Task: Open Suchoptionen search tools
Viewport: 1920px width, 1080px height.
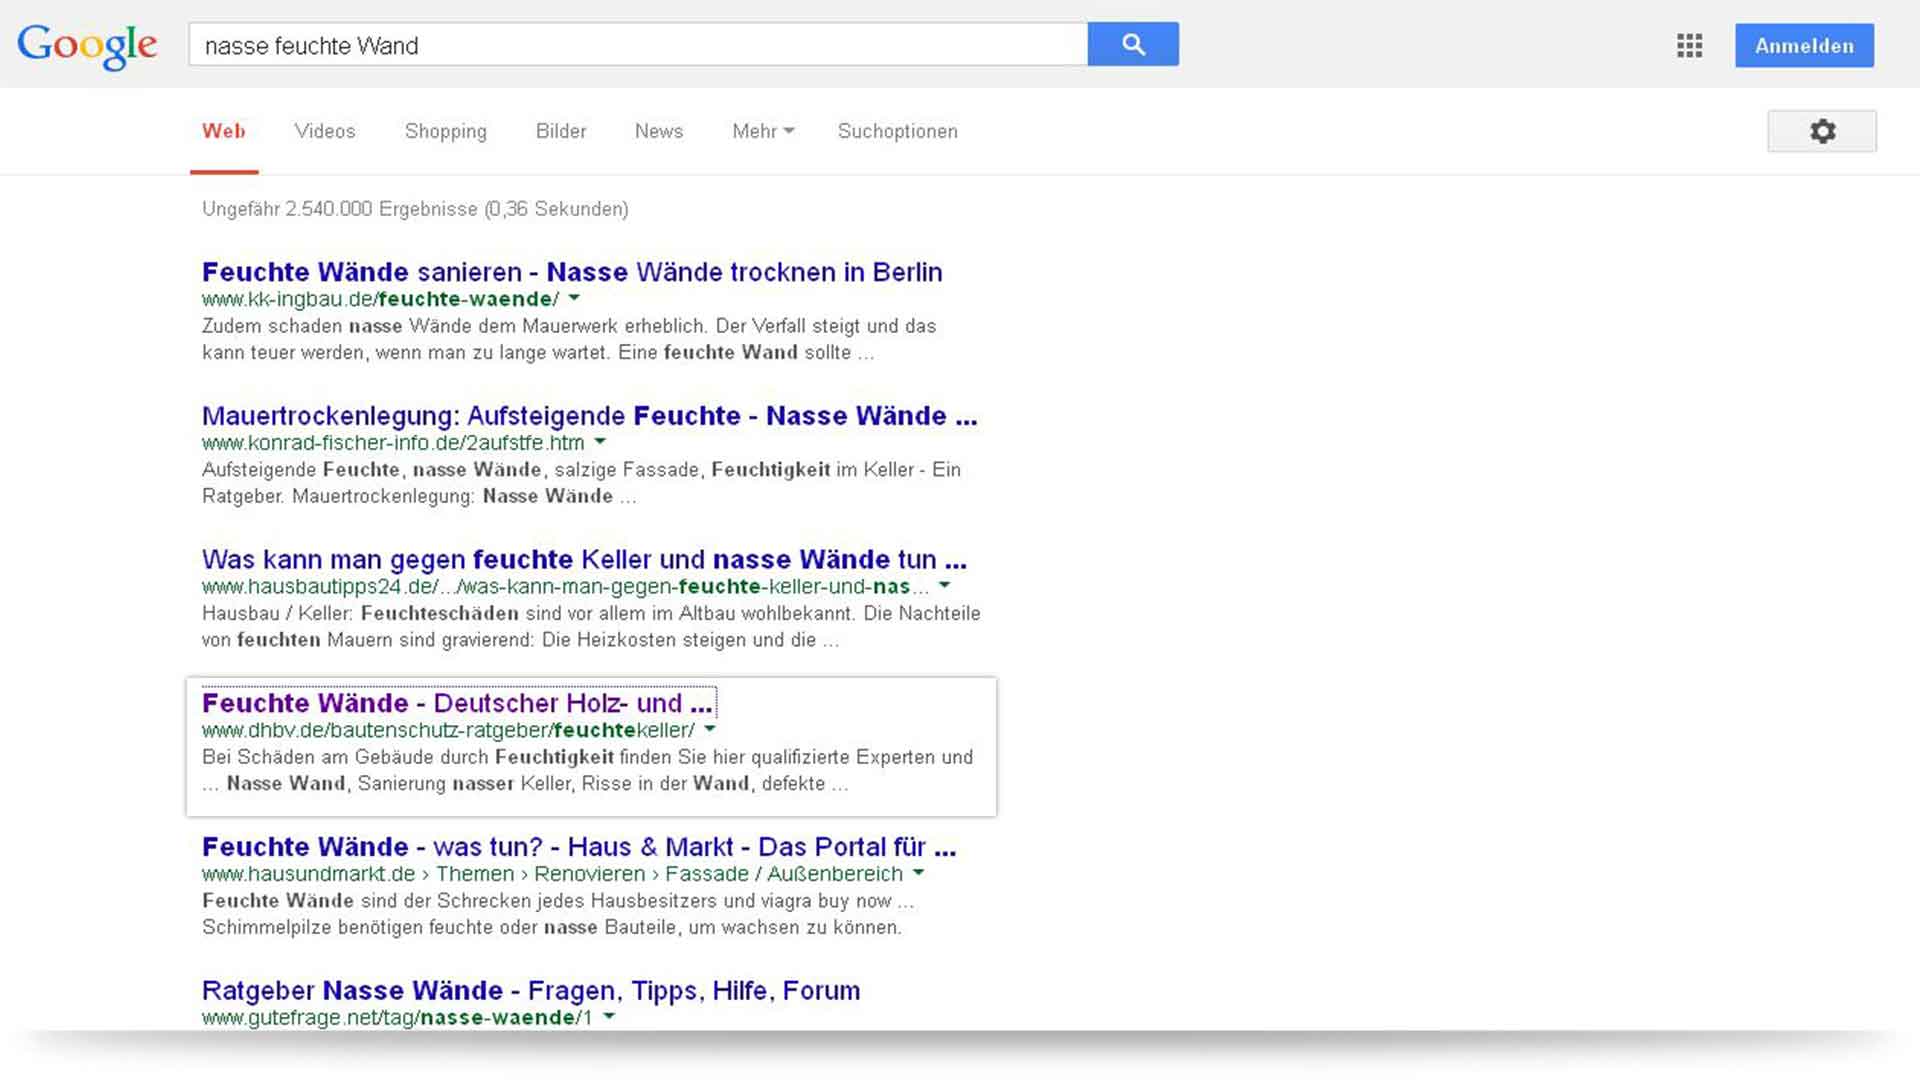Action: click(x=898, y=131)
